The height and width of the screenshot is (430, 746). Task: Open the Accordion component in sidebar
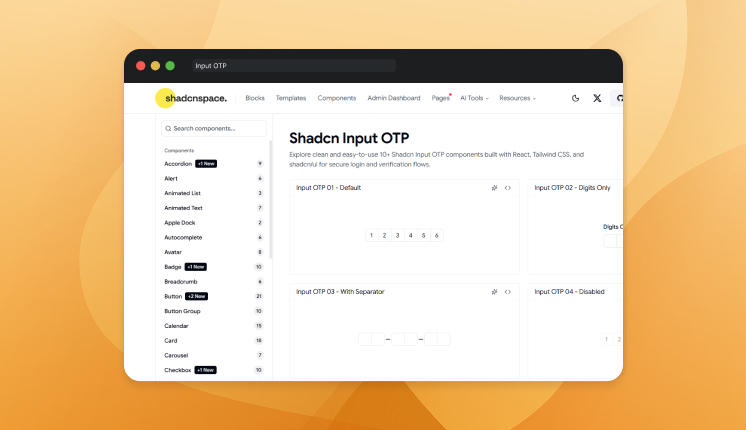(x=178, y=164)
